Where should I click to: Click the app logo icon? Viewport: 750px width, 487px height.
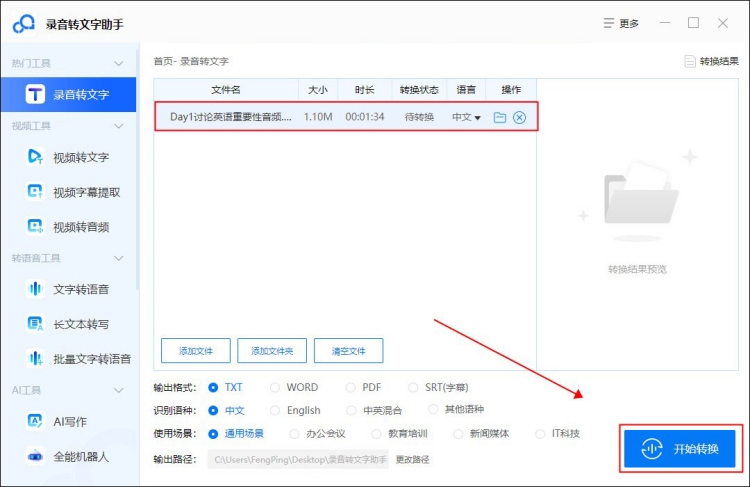24,24
